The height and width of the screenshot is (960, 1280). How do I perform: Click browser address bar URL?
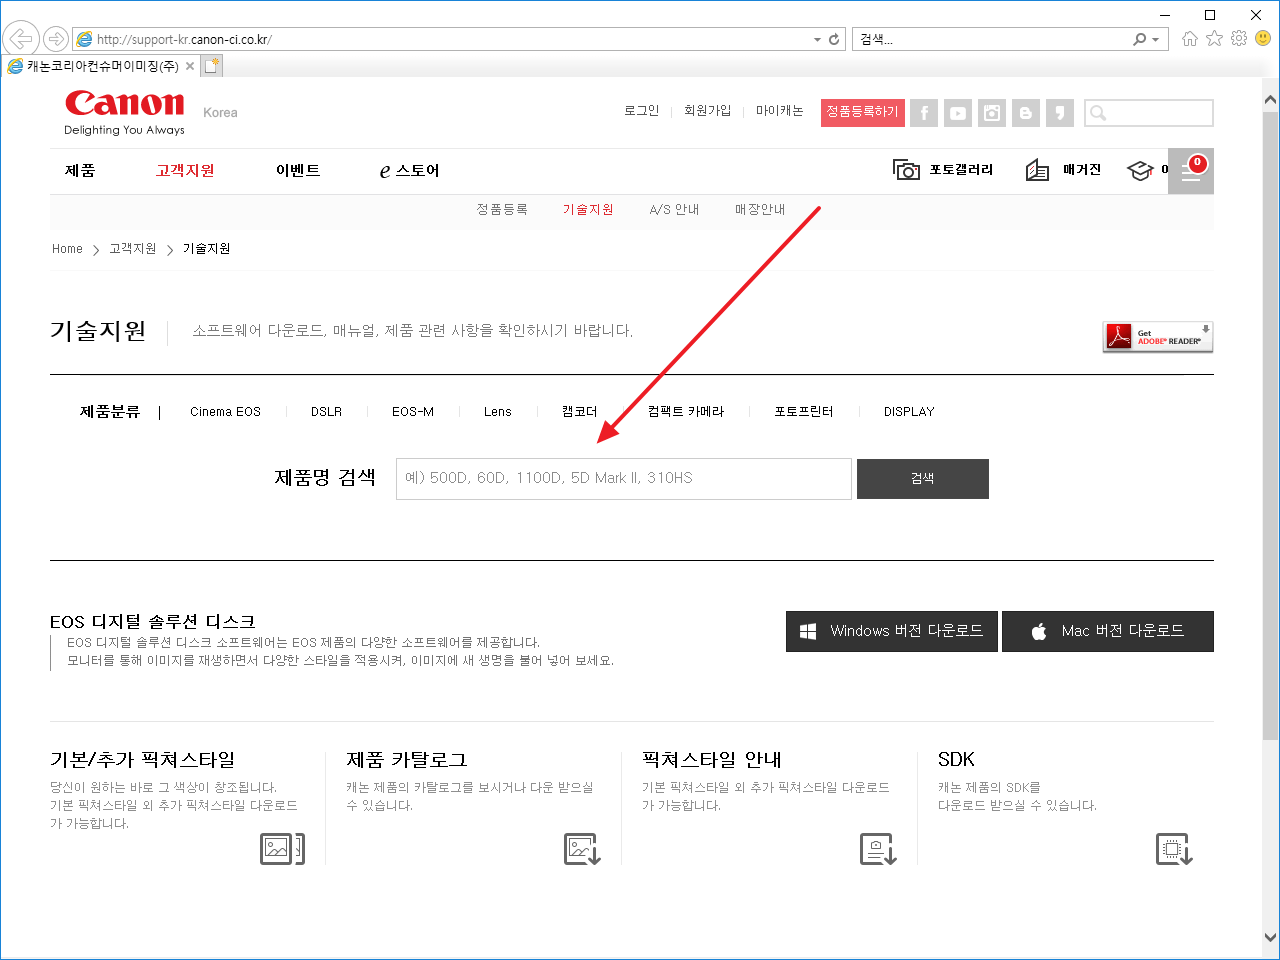(185, 40)
